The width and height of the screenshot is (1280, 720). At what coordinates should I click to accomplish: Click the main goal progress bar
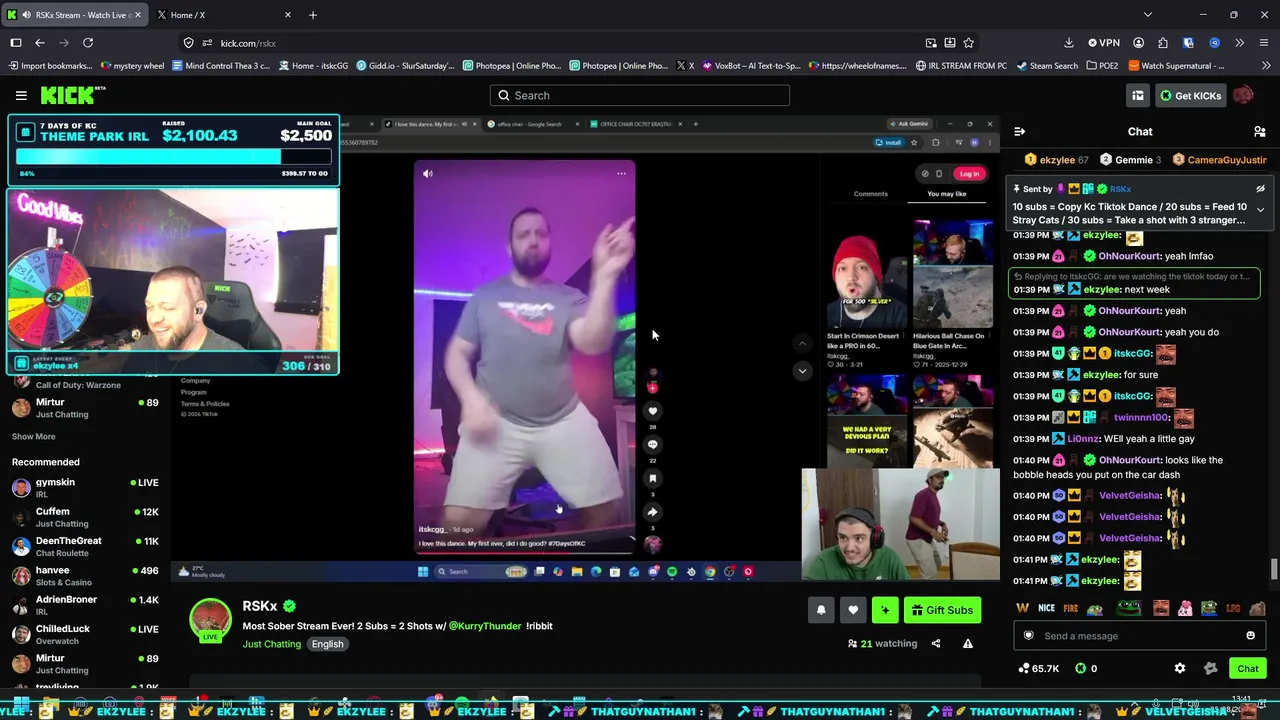(x=173, y=157)
